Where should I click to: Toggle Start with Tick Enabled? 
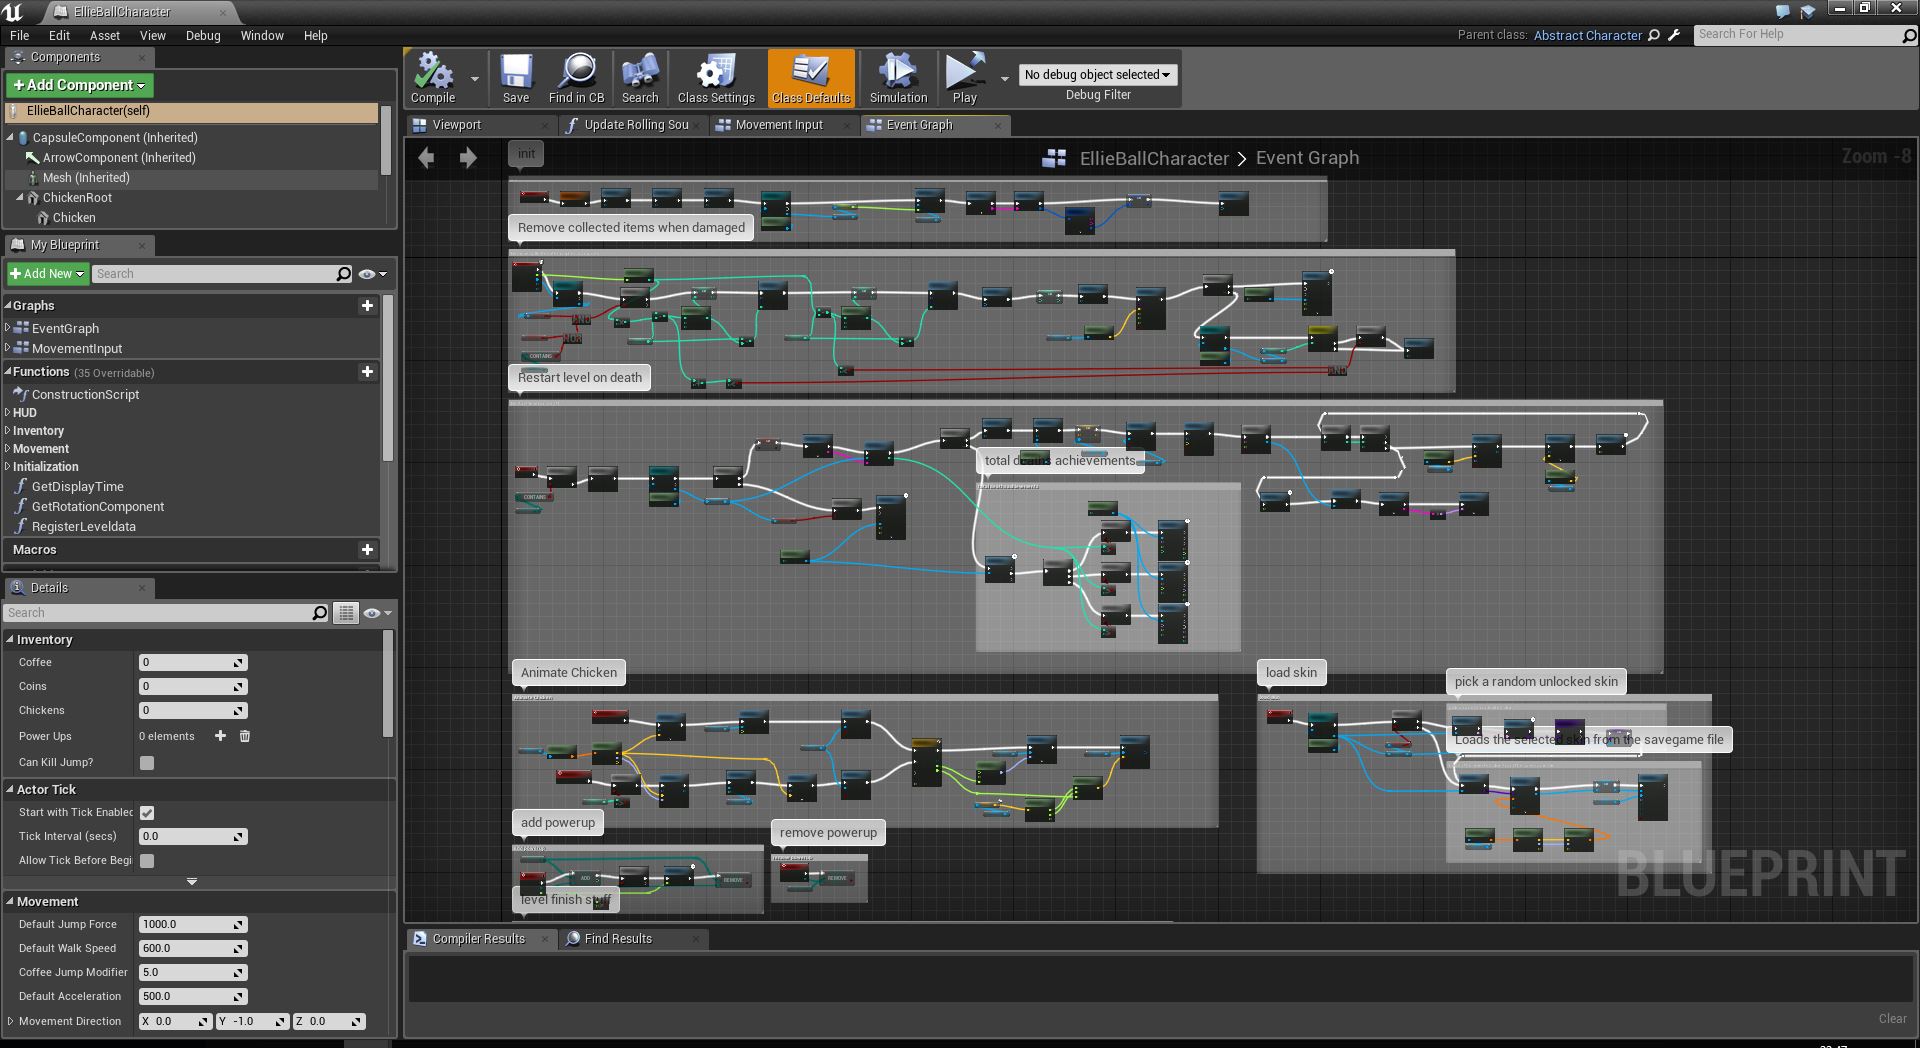147,813
